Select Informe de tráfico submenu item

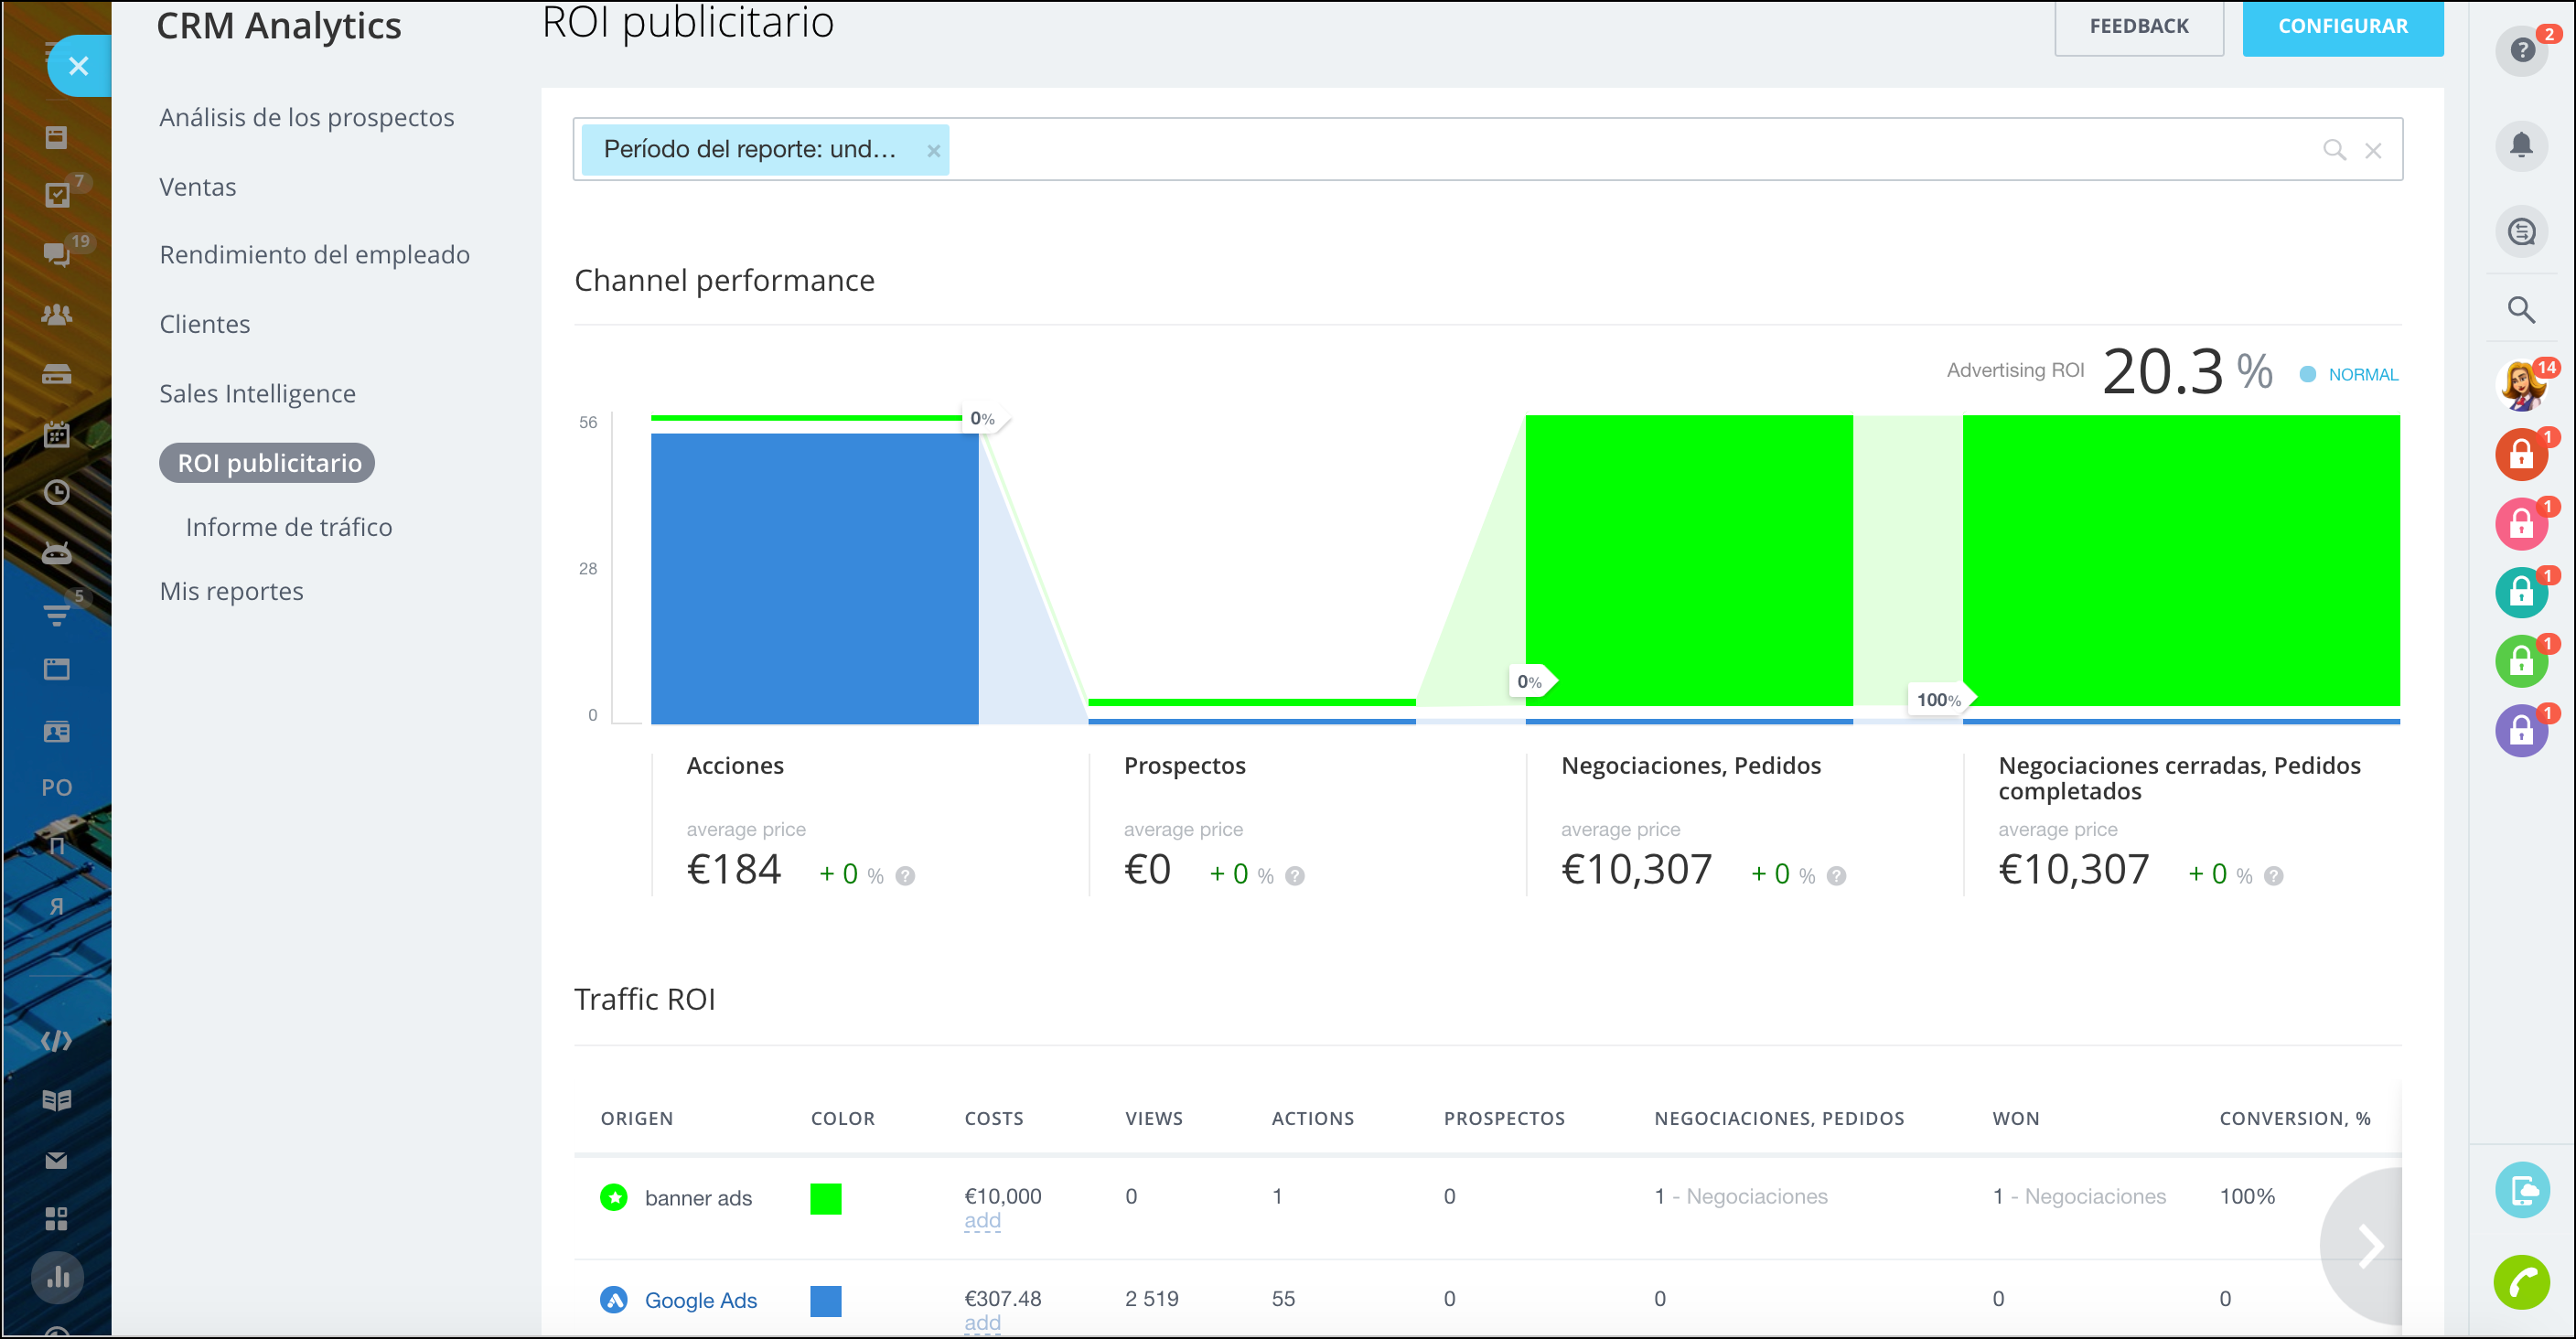[288, 527]
